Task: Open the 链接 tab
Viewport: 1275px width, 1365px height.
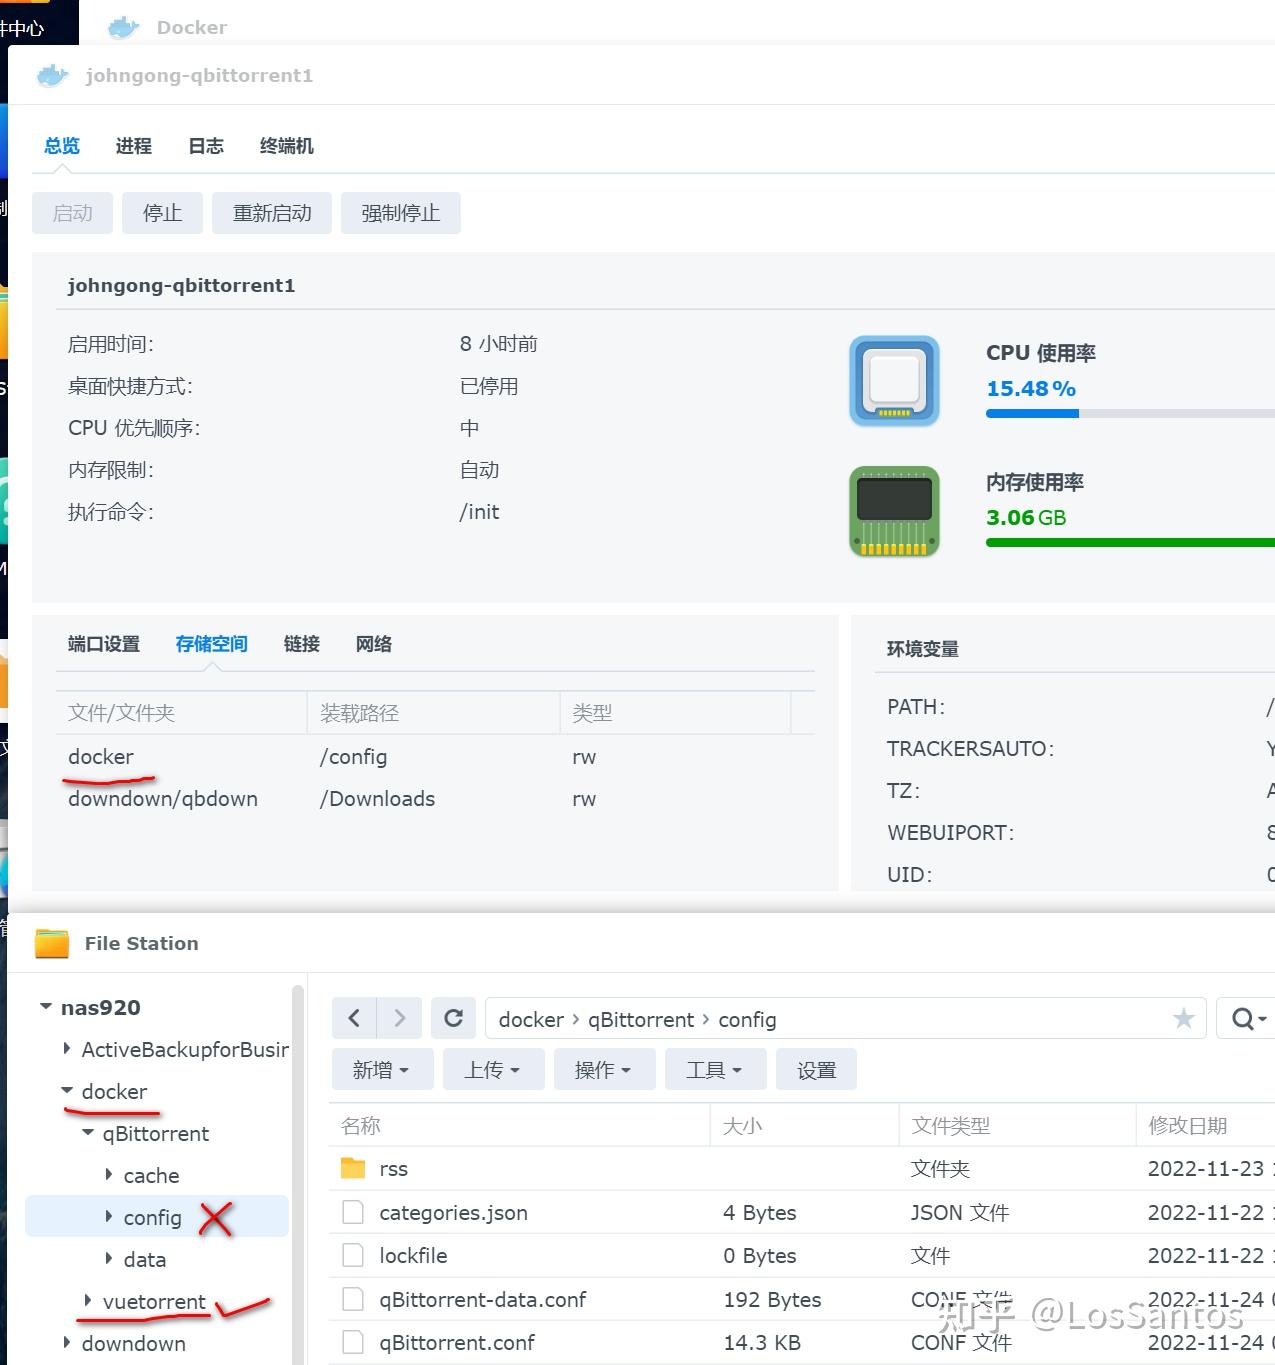Action: point(302,644)
